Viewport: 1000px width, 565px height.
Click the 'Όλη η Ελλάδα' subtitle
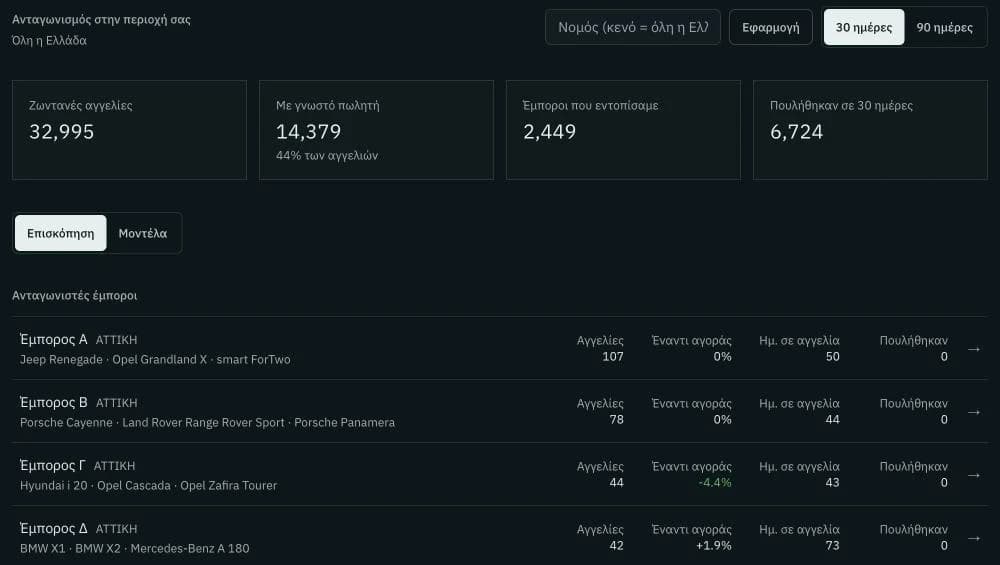[x=49, y=40]
